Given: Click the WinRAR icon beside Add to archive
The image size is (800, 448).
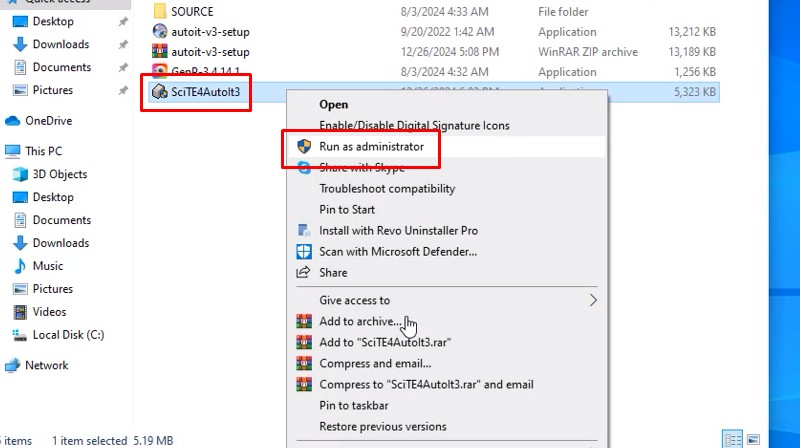Looking at the screenshot, I should pyautogui.click(x=304, y=322).
